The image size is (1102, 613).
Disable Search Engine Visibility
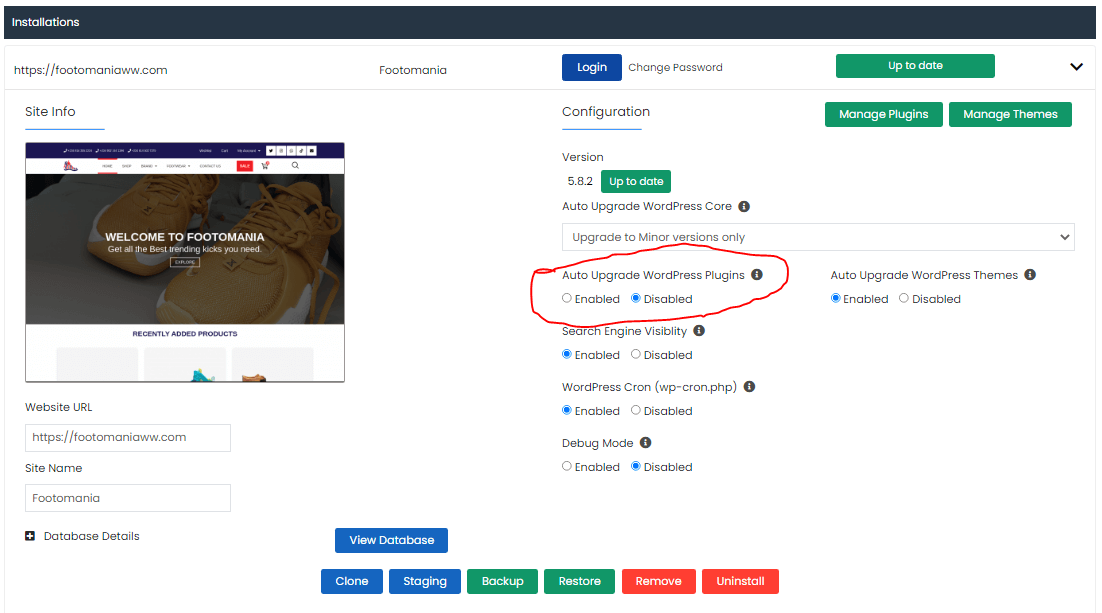pyautogui.click(x=636, y=355)
